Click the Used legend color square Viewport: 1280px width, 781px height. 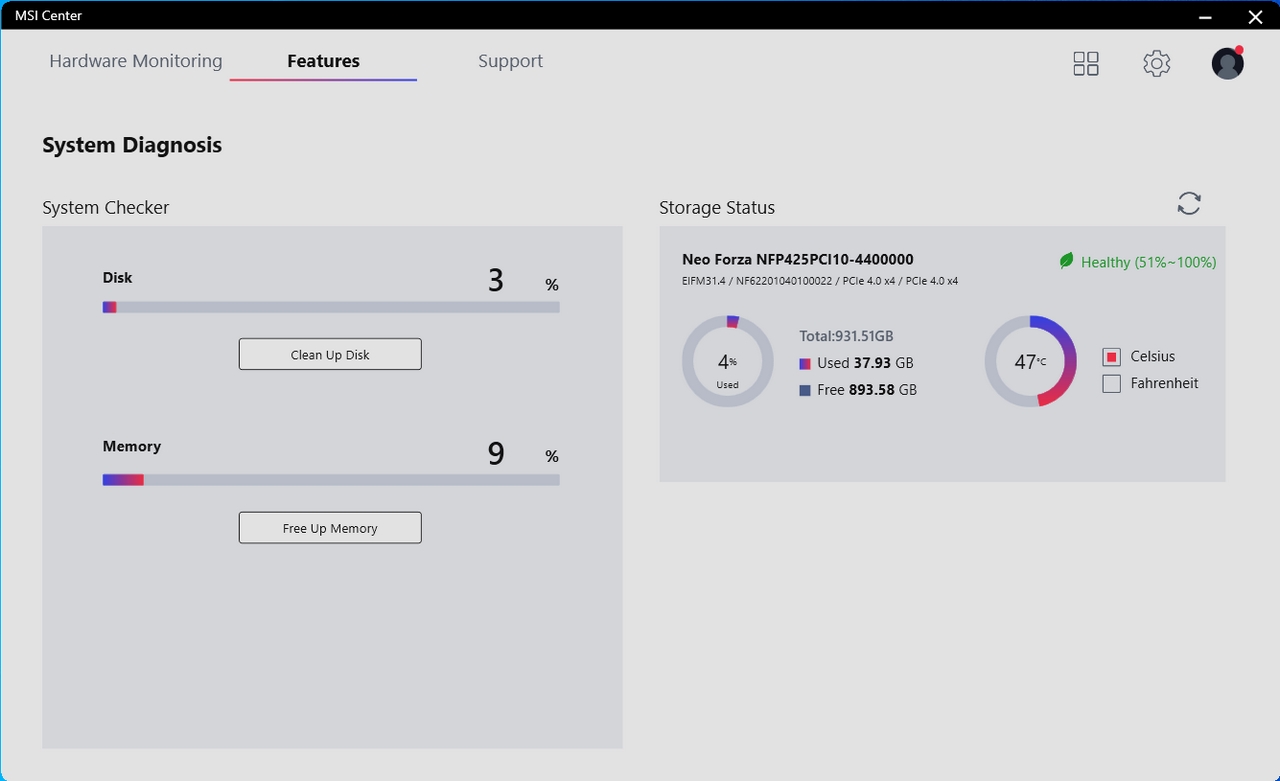(805, 364)
